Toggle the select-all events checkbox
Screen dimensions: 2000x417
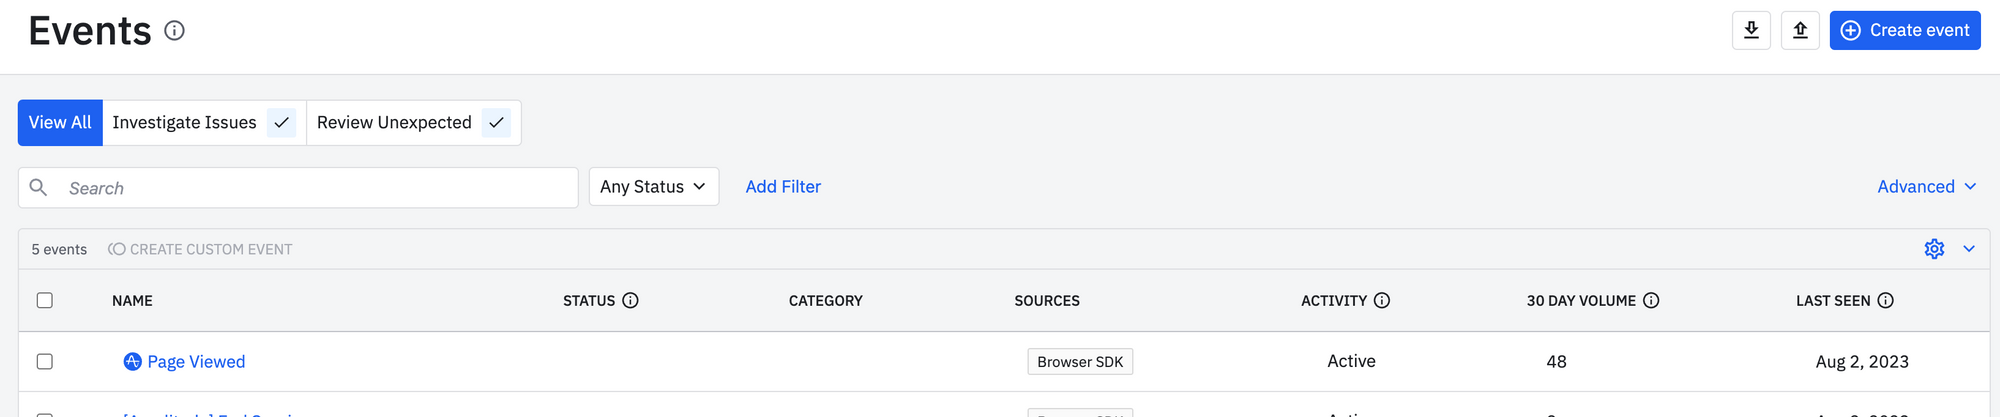(45, 300)
